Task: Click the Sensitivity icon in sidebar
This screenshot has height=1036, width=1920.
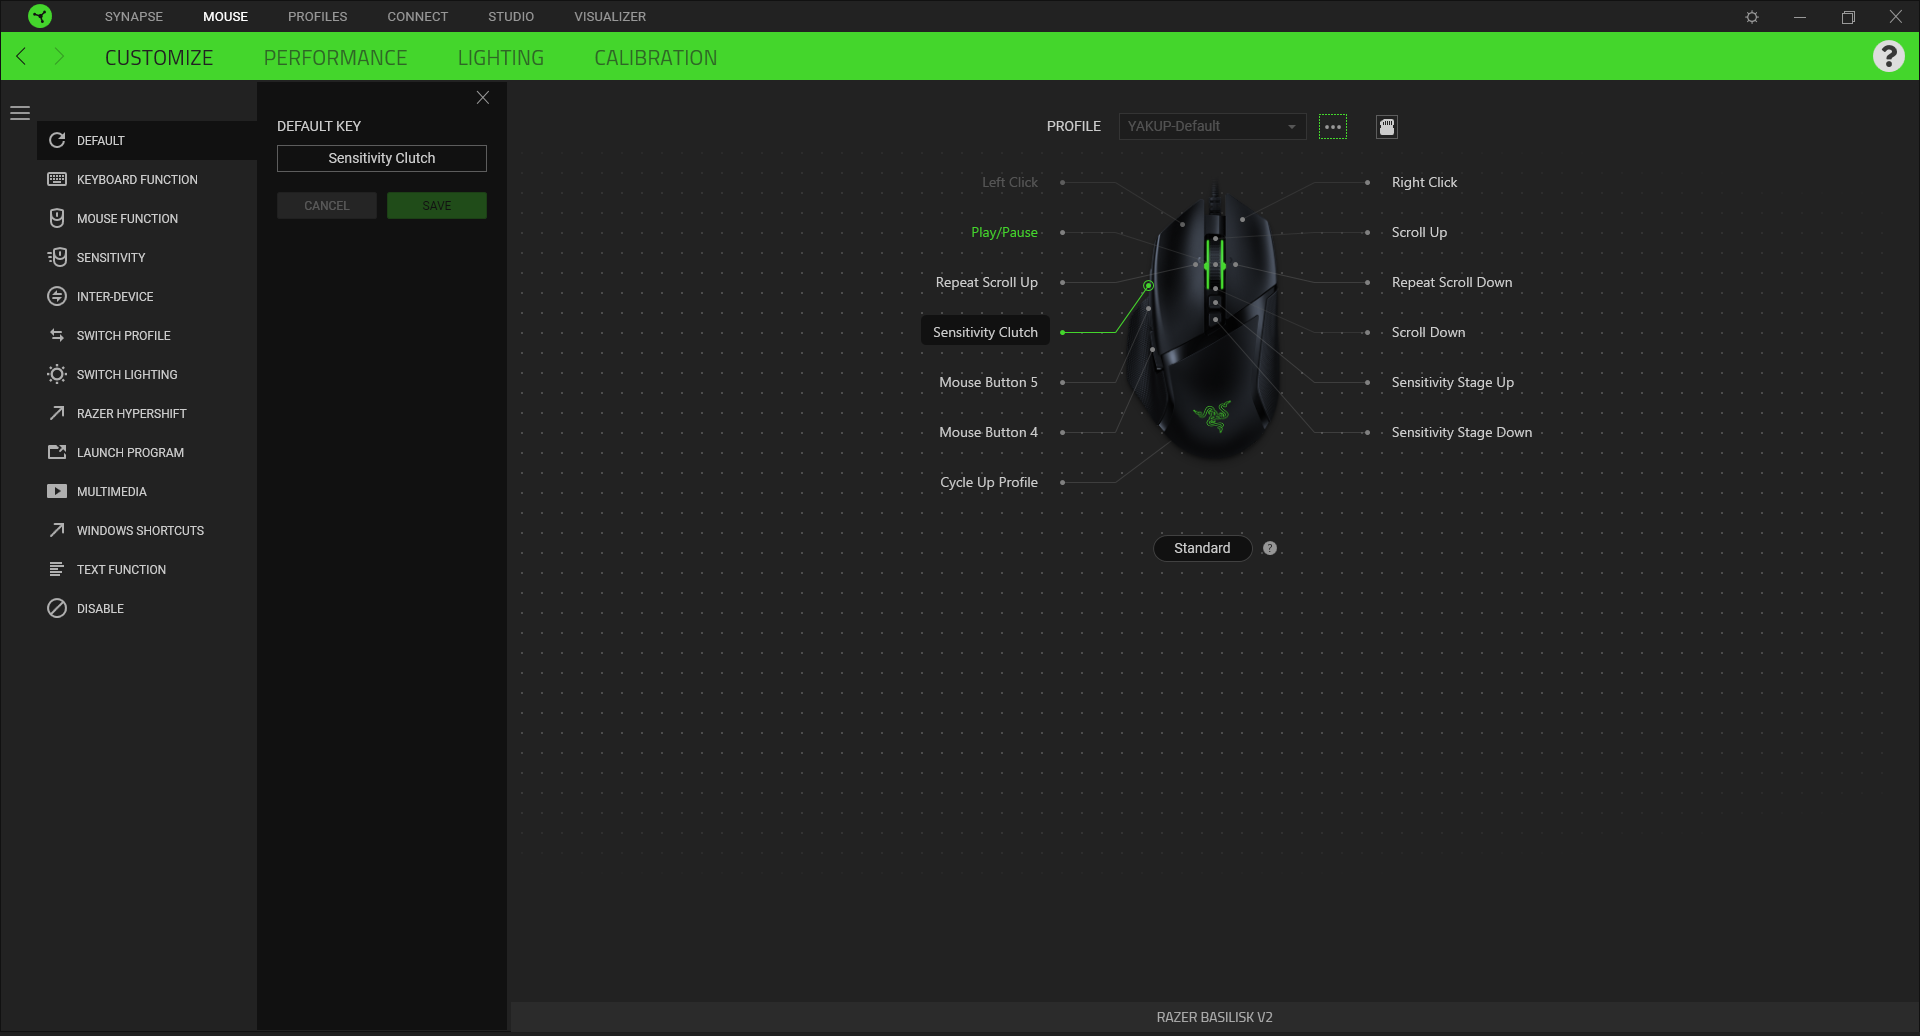Action: tap(57, 257)
